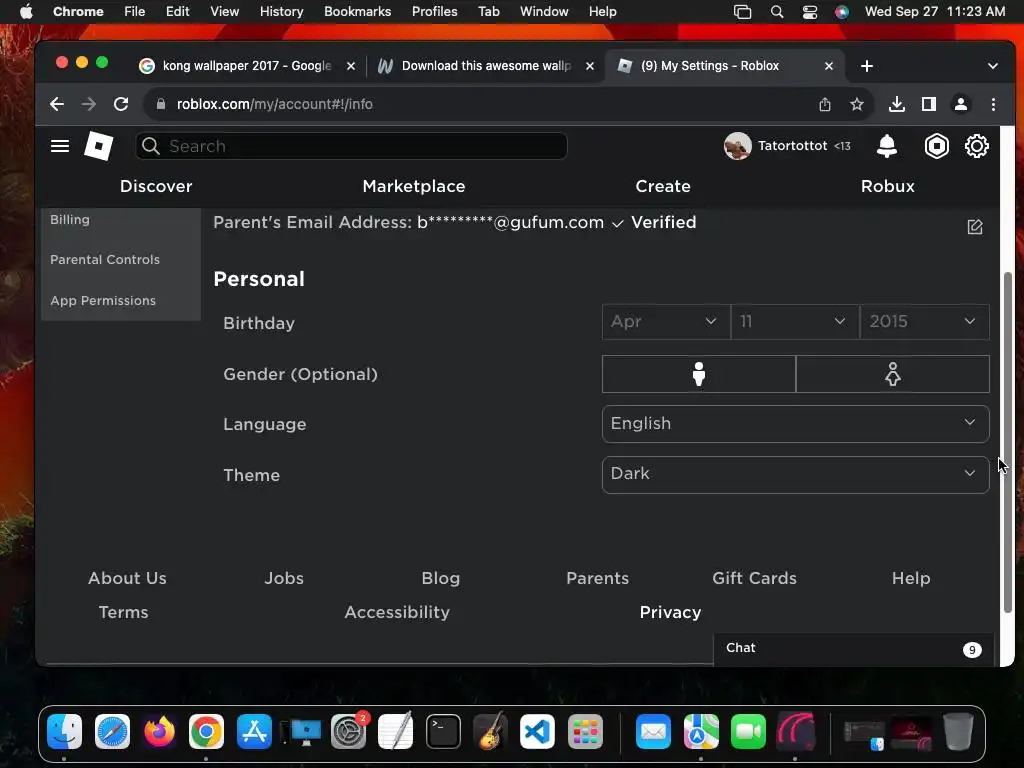The width and height of the screenshot is (1024, 768).
Task: Open the tab search chevron
Action: tap(993, 66)
